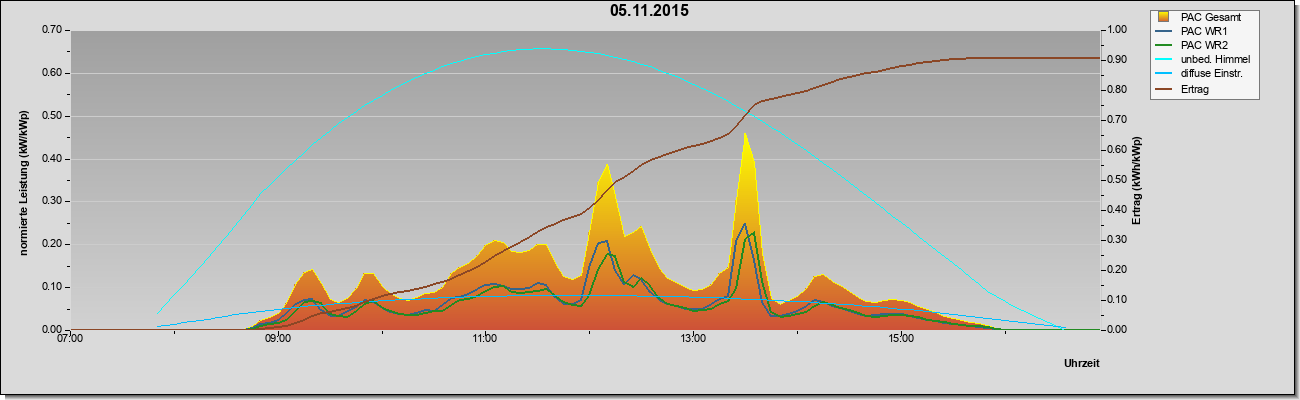Screen dimensions: 1300x400
Task: Click the Uhrzeit axis title
Action: 1082,365
